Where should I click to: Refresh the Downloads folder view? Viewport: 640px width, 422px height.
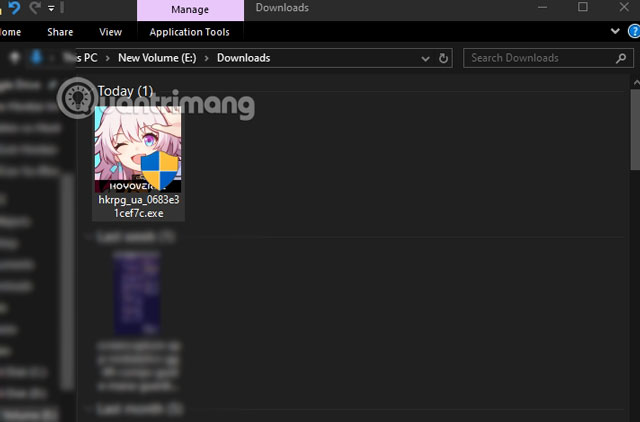click(x=443, y=58)
